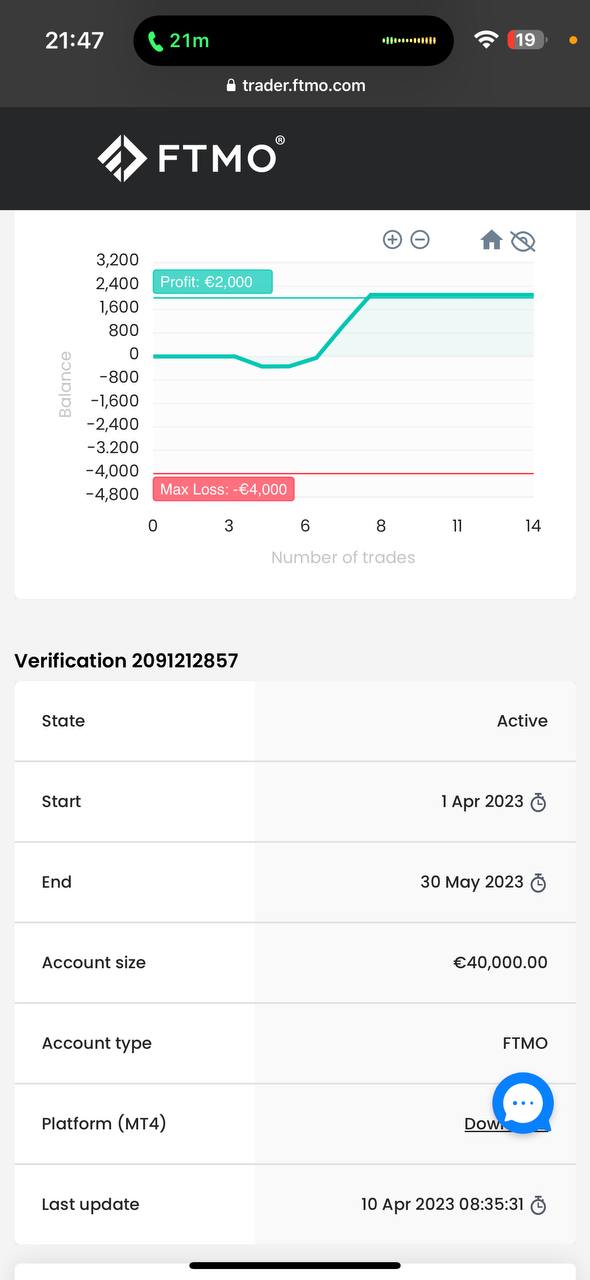This screenshot has width=590, height=1280.
Task: Tap the Account size €40,000.00 value
Action: [500, 963]
